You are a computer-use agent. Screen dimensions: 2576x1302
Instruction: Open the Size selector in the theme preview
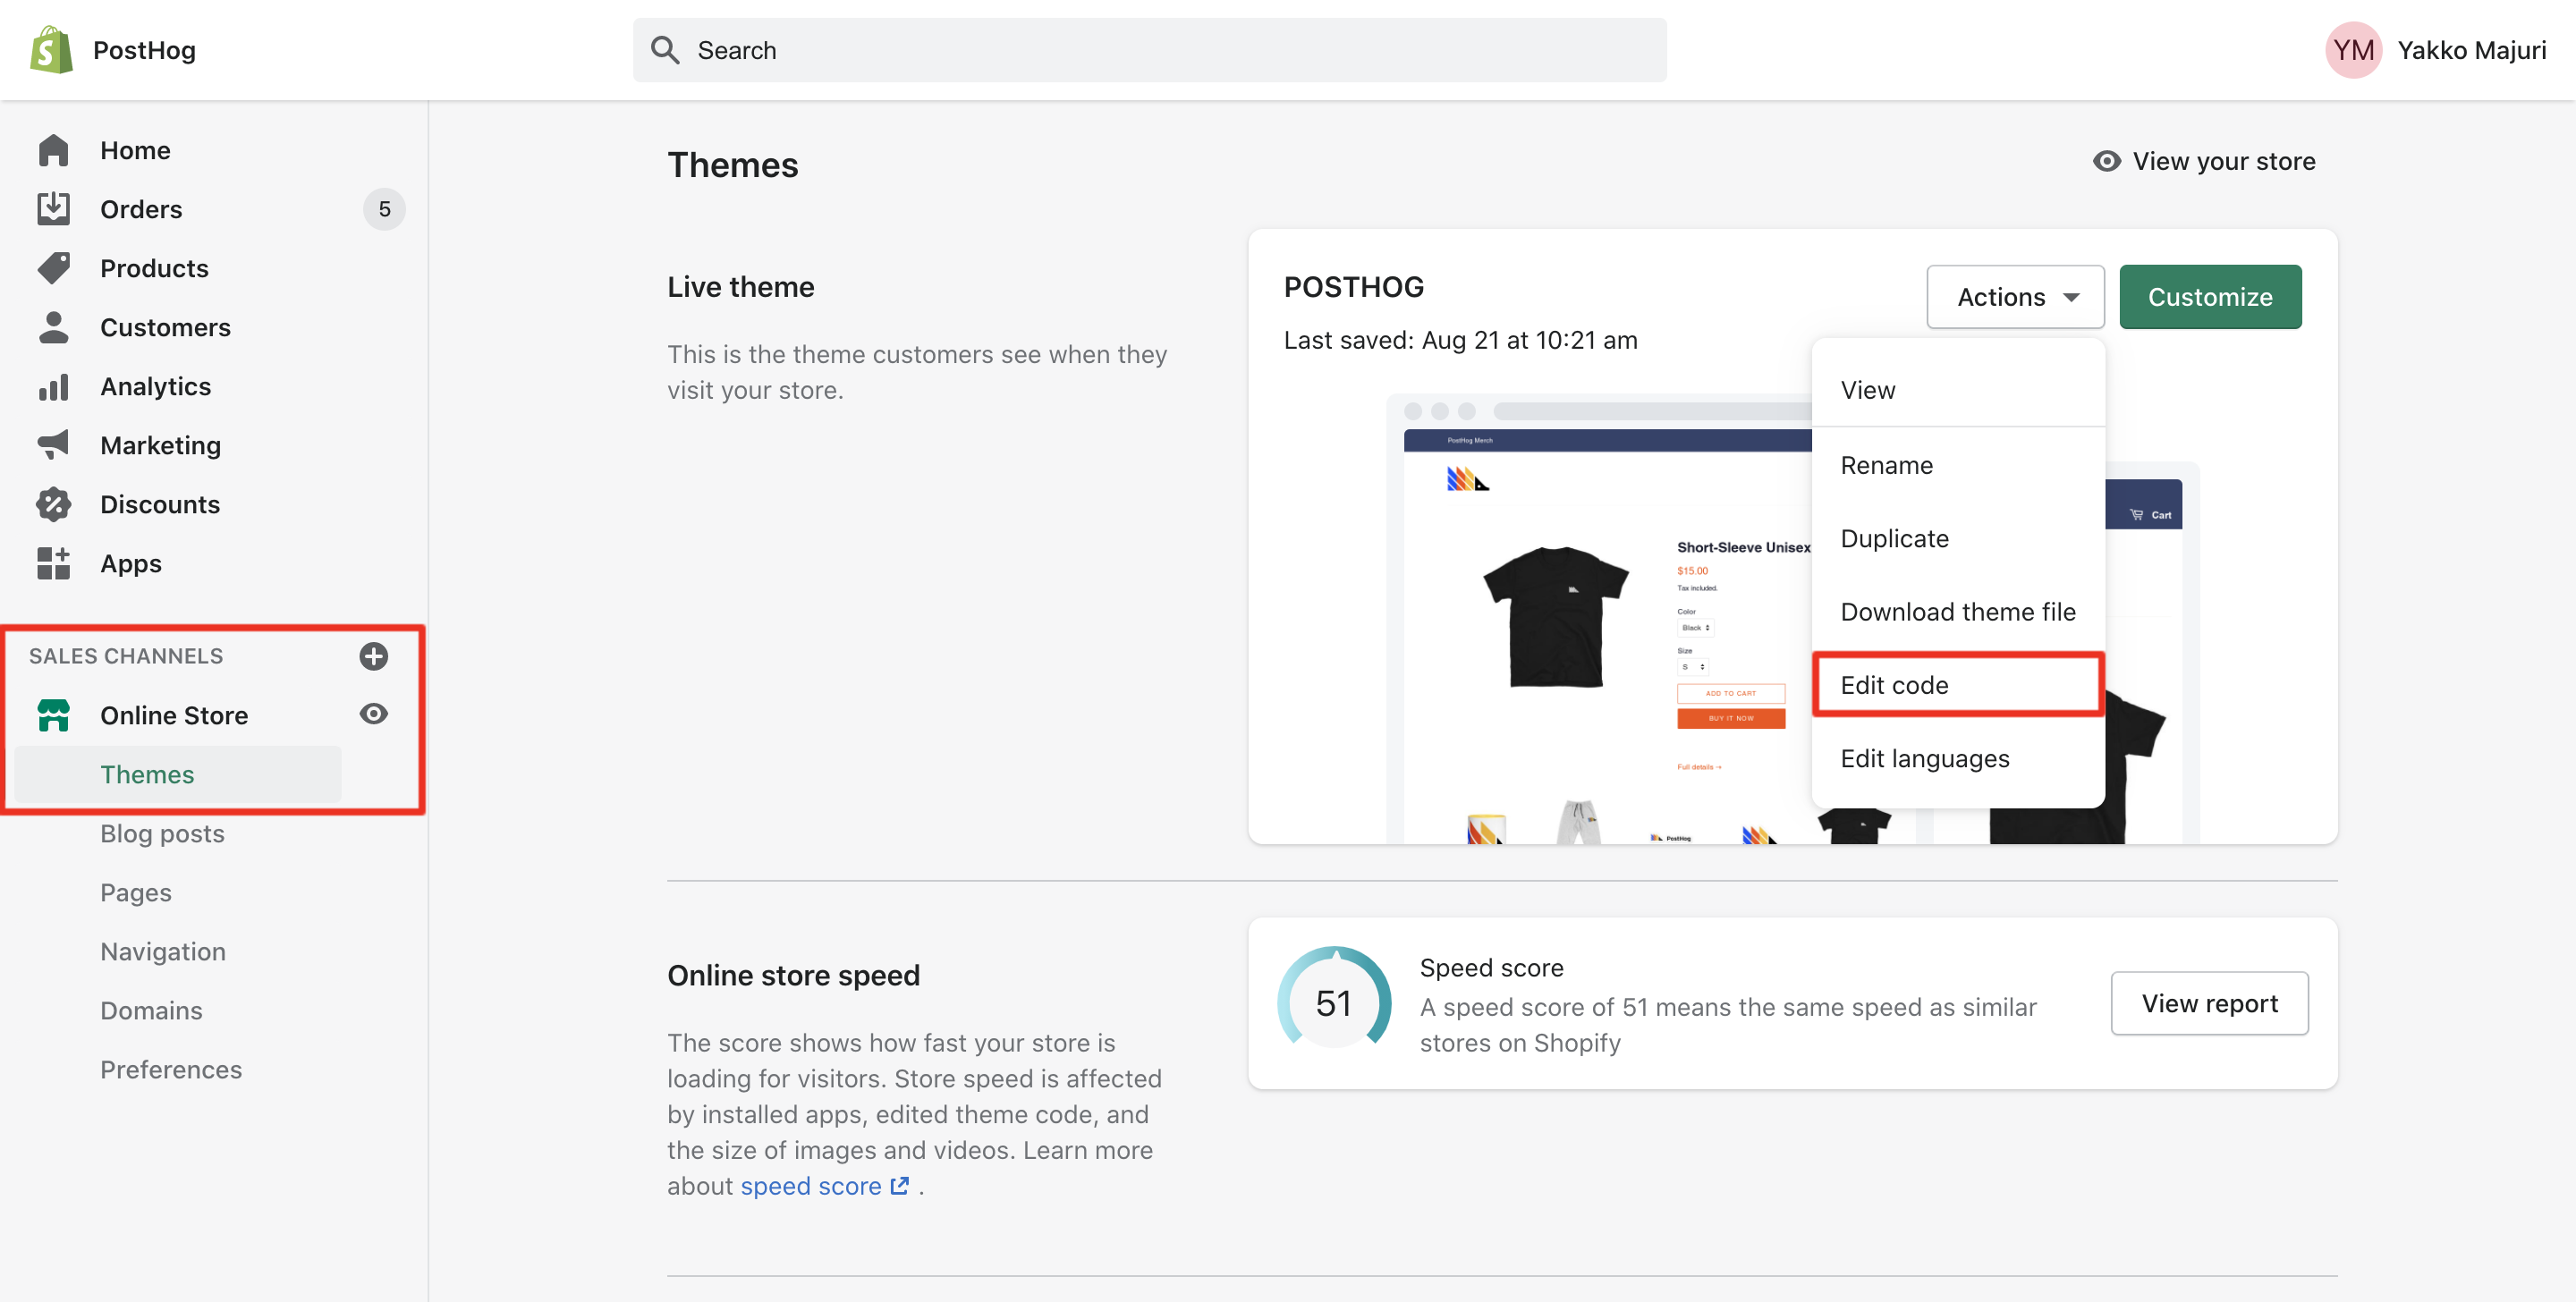coord(1694,666)
